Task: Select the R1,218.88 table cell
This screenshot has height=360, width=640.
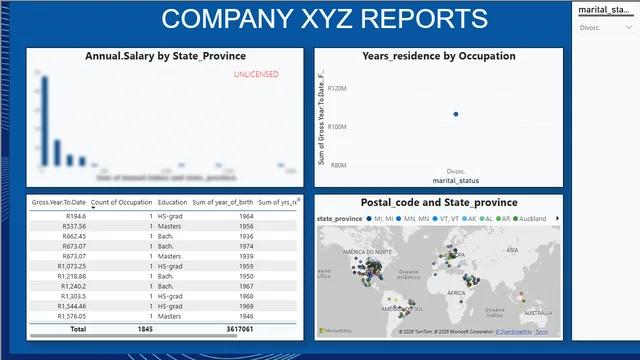Action: coord(72,276)
